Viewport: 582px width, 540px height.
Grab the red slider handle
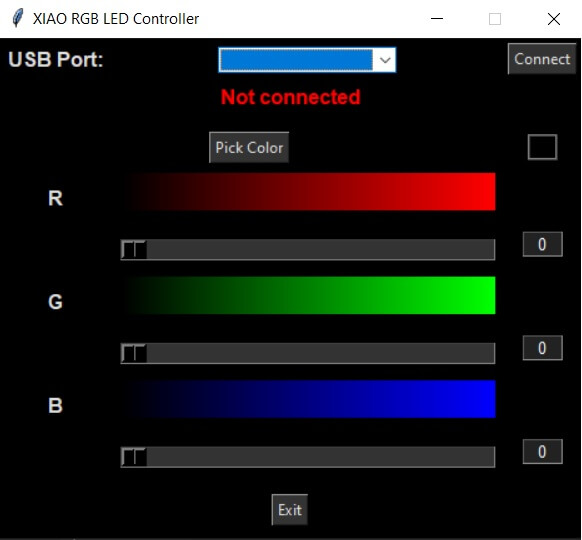click(134, 249)
